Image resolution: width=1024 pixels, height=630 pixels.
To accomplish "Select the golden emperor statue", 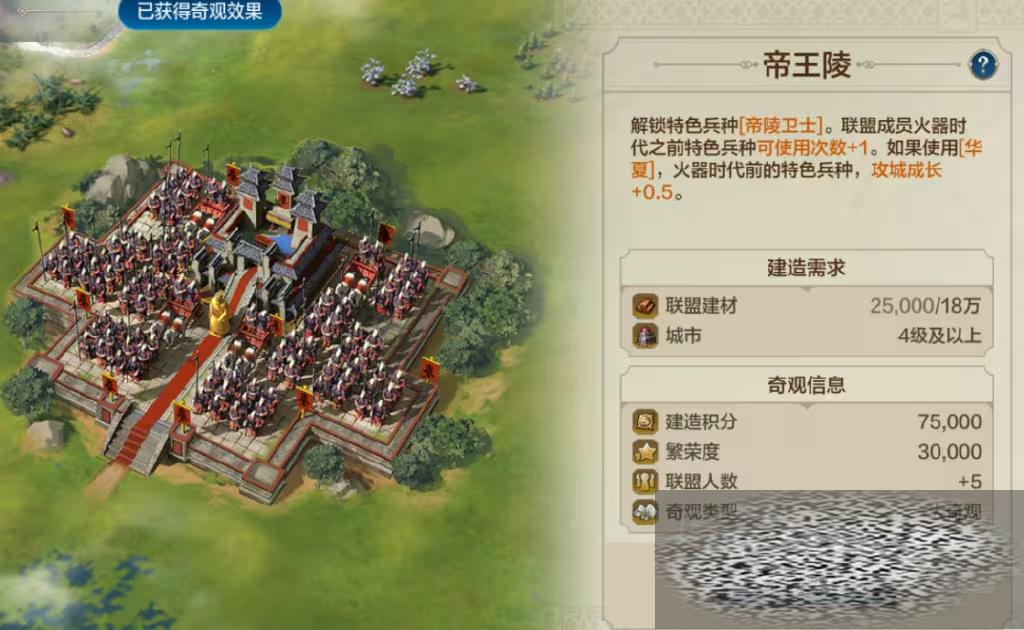I will pyautogui.click(x=219, y=314).
